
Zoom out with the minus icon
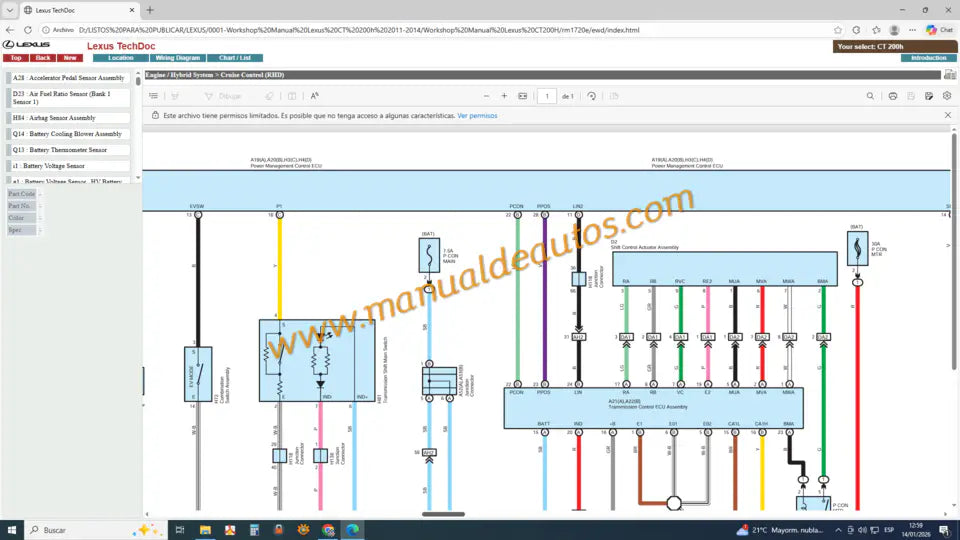pyautogui.click(x=486, y=96)
